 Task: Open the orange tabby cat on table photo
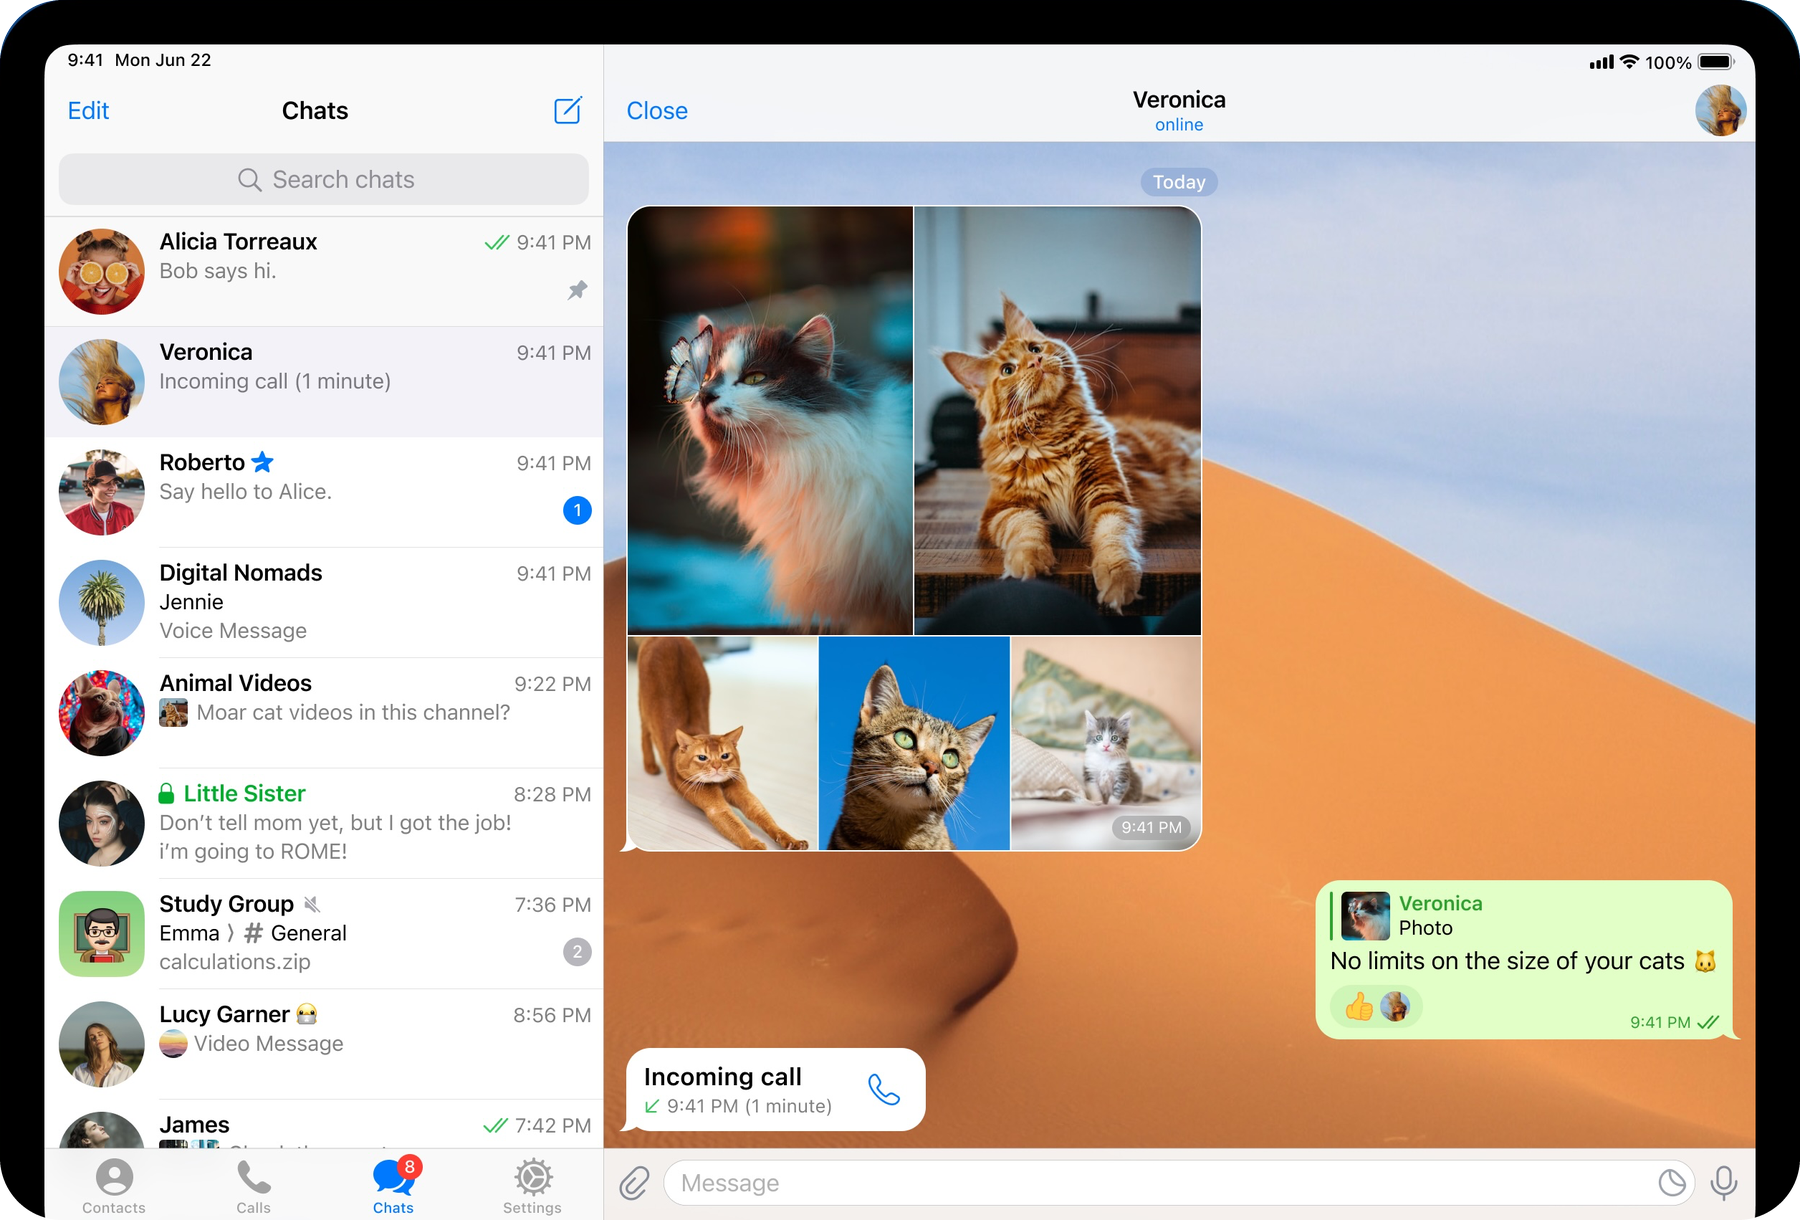point(1058,420)
